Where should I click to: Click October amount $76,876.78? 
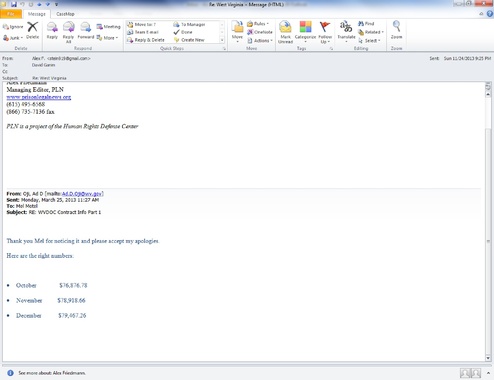[x=73, y=285]
